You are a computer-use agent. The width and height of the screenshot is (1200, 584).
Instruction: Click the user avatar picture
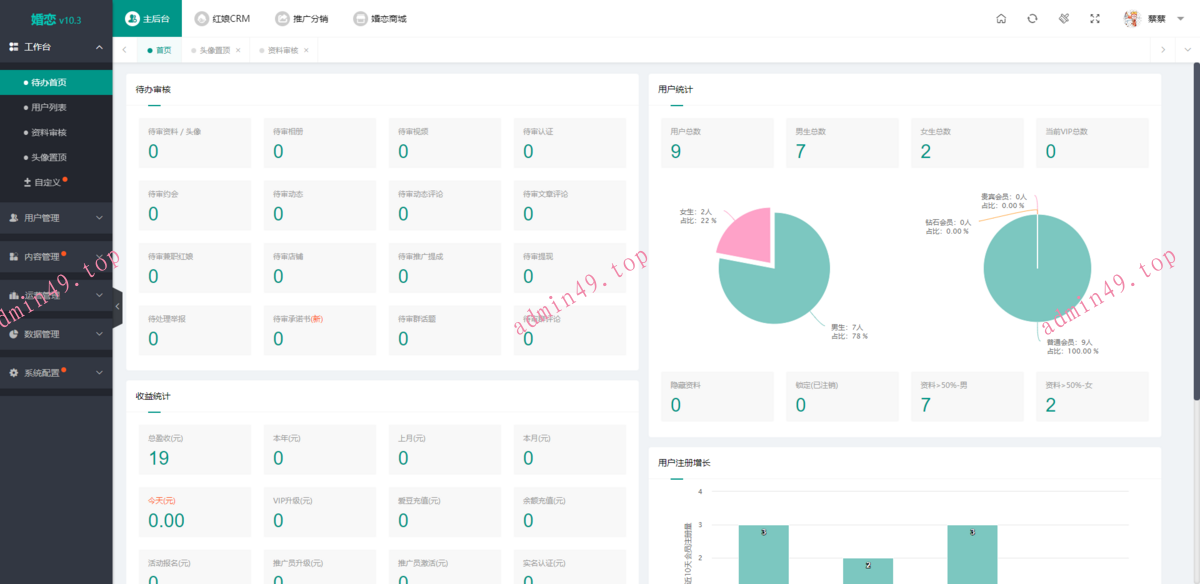coord(1132,19)
